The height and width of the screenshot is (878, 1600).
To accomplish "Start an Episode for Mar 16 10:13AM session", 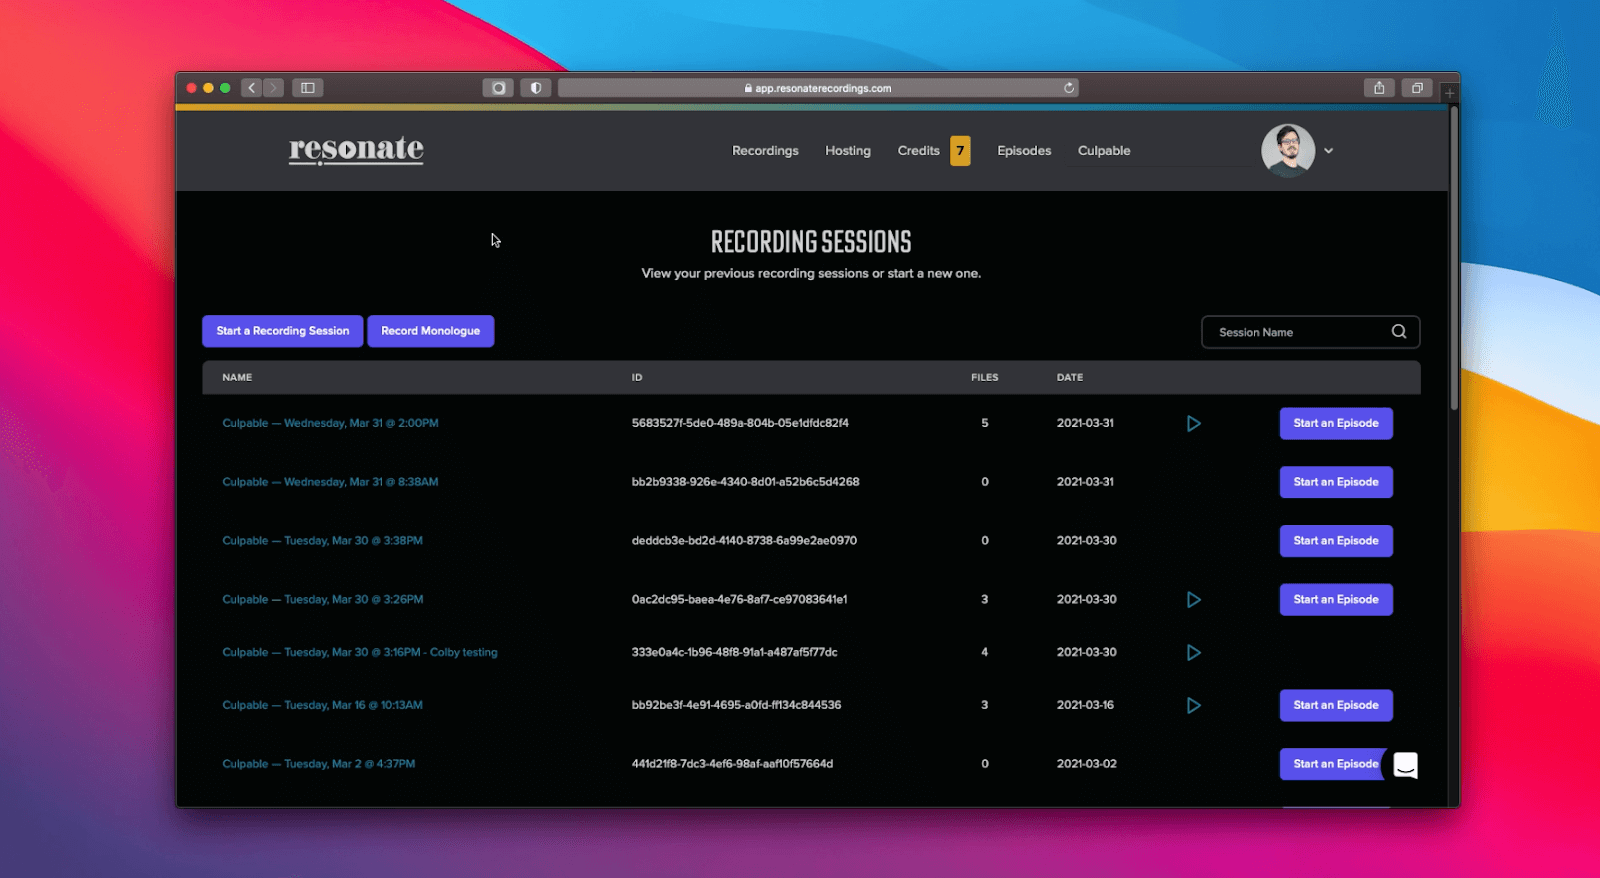I will 1336,705.
